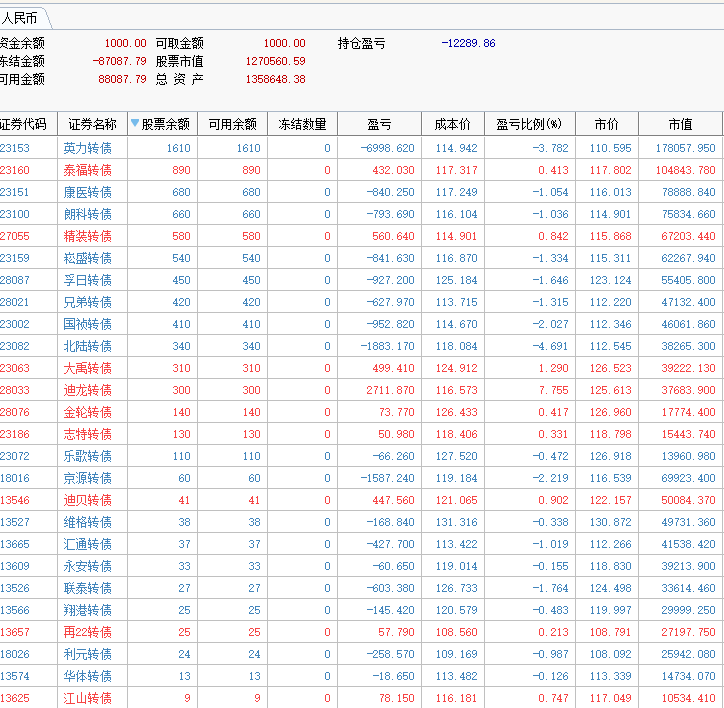Click the 市价 column header
This screenshot has height=708, width=724.
coord(606,124)
